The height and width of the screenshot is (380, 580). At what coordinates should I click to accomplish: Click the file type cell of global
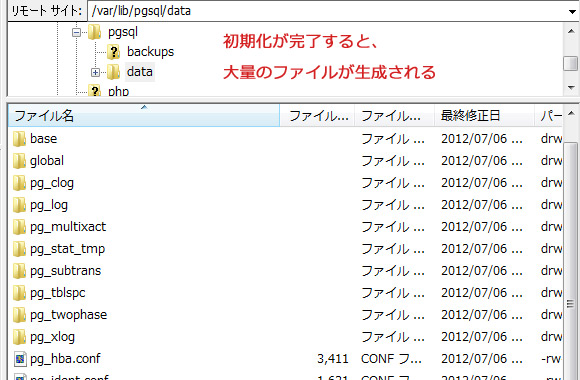coord(392,161)
